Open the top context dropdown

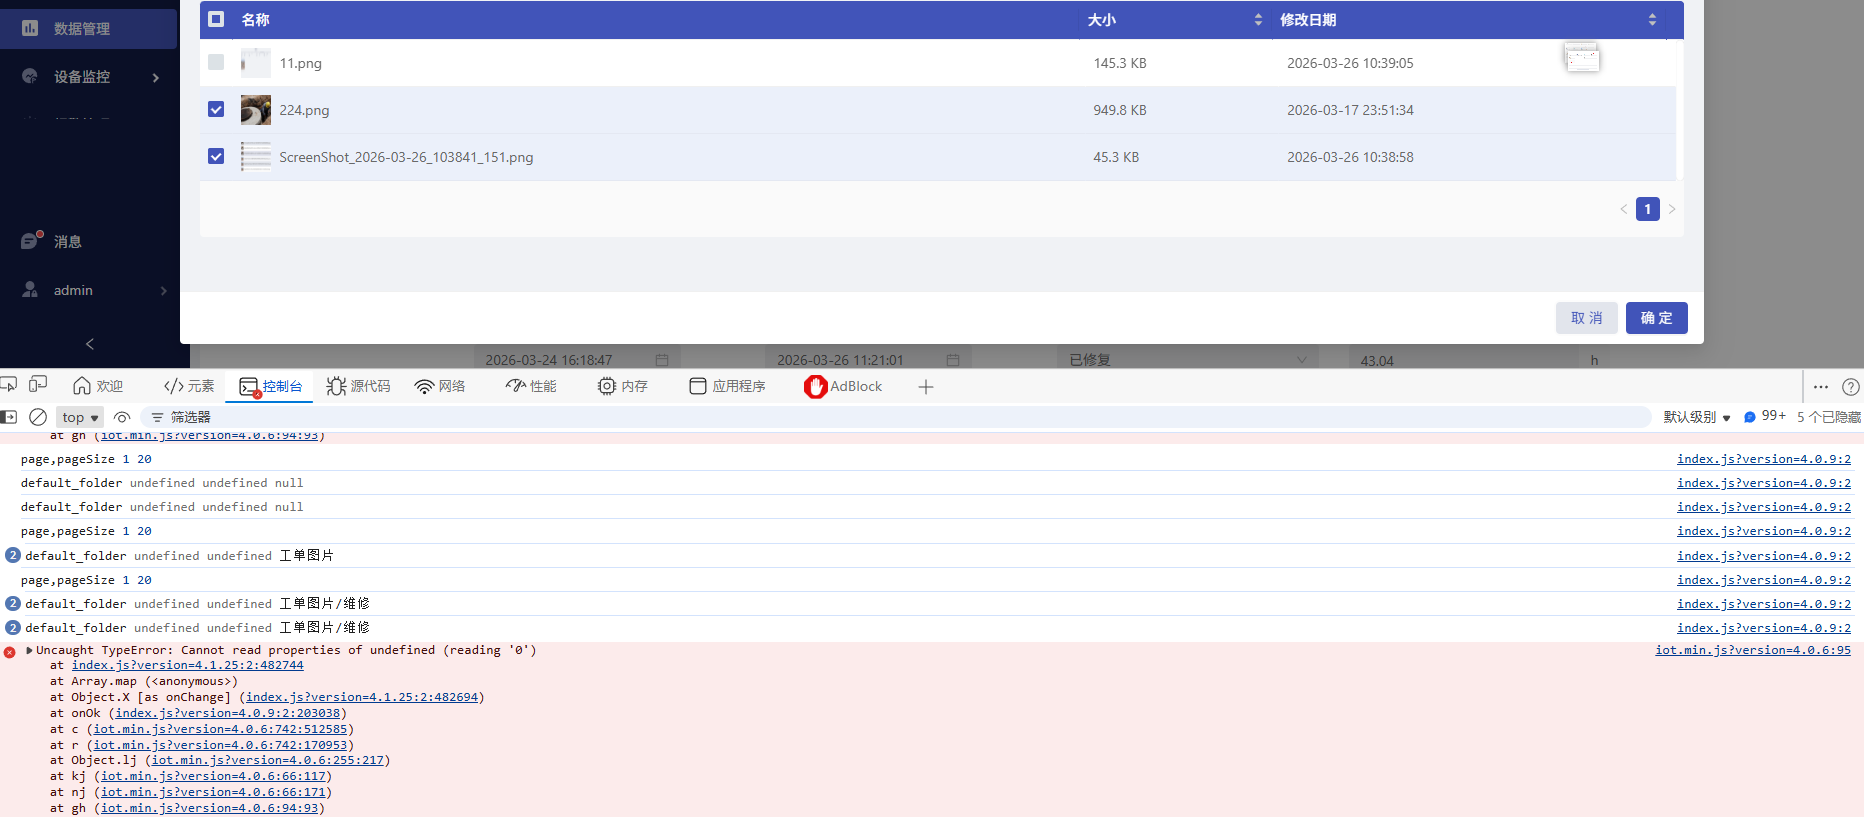click(x=80, y=417)
